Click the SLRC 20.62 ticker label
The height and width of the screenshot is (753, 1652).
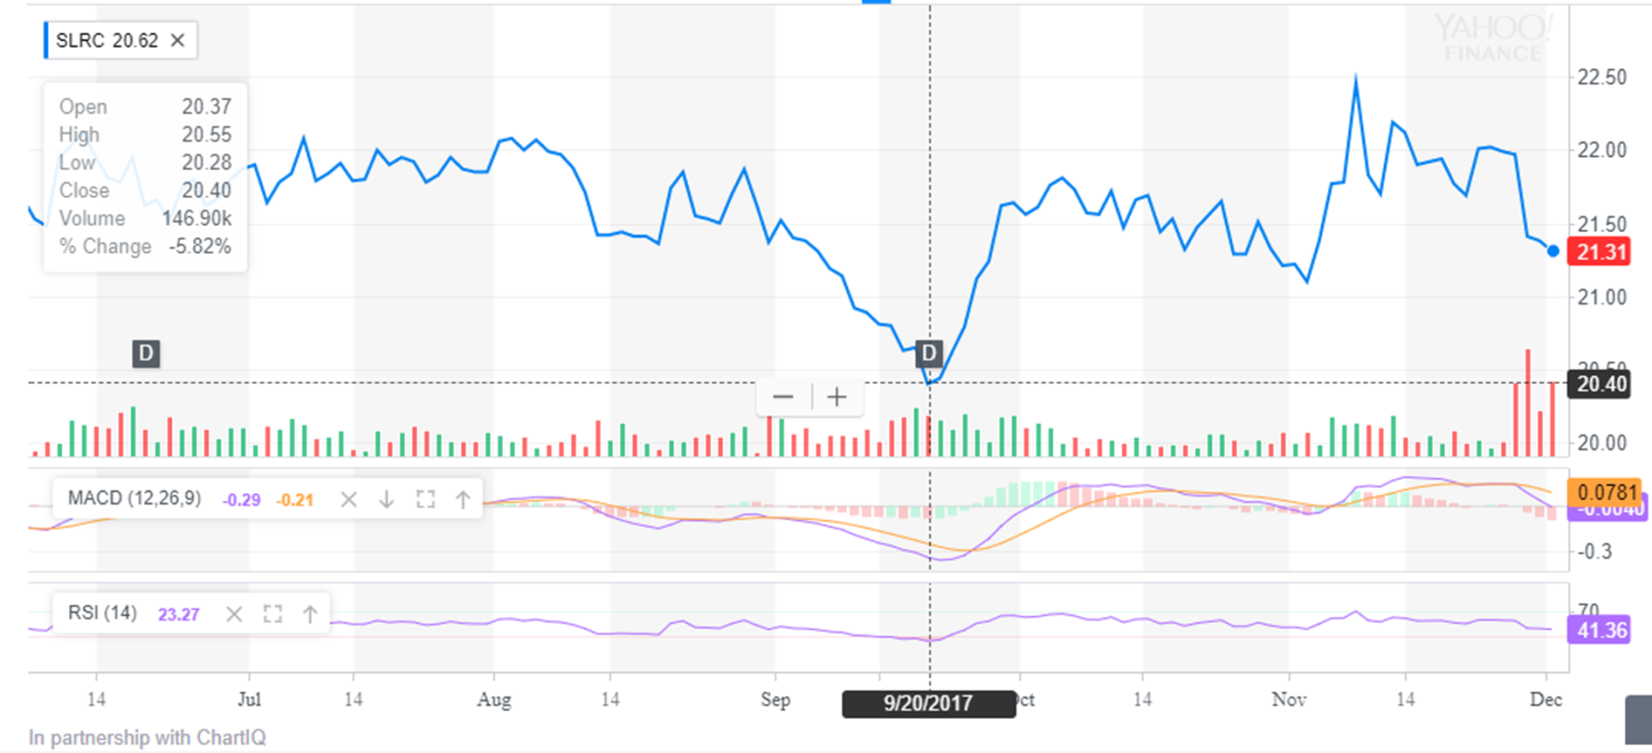[107, 40]
